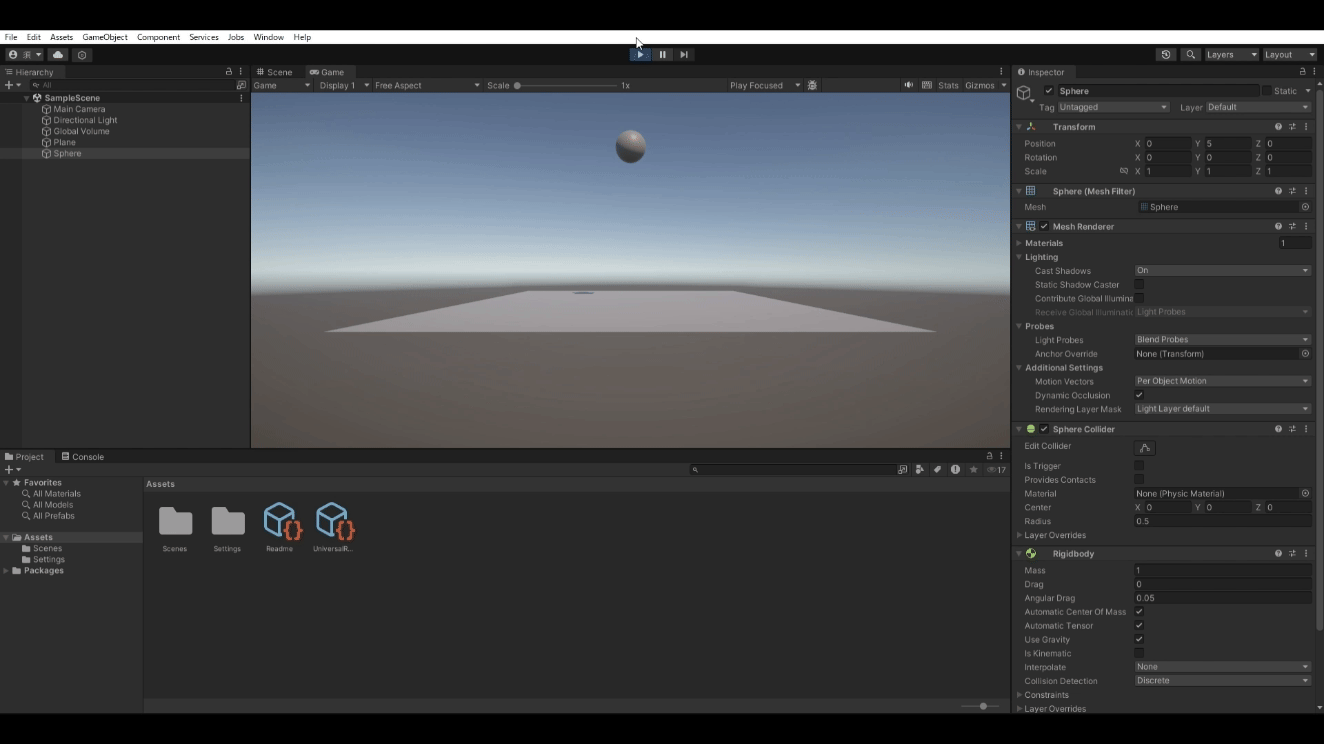This screenshot has height=744, width=1324.
Task: Enable Is Kinematic on the Rigidbody
Action: [x=1139, y=653]
